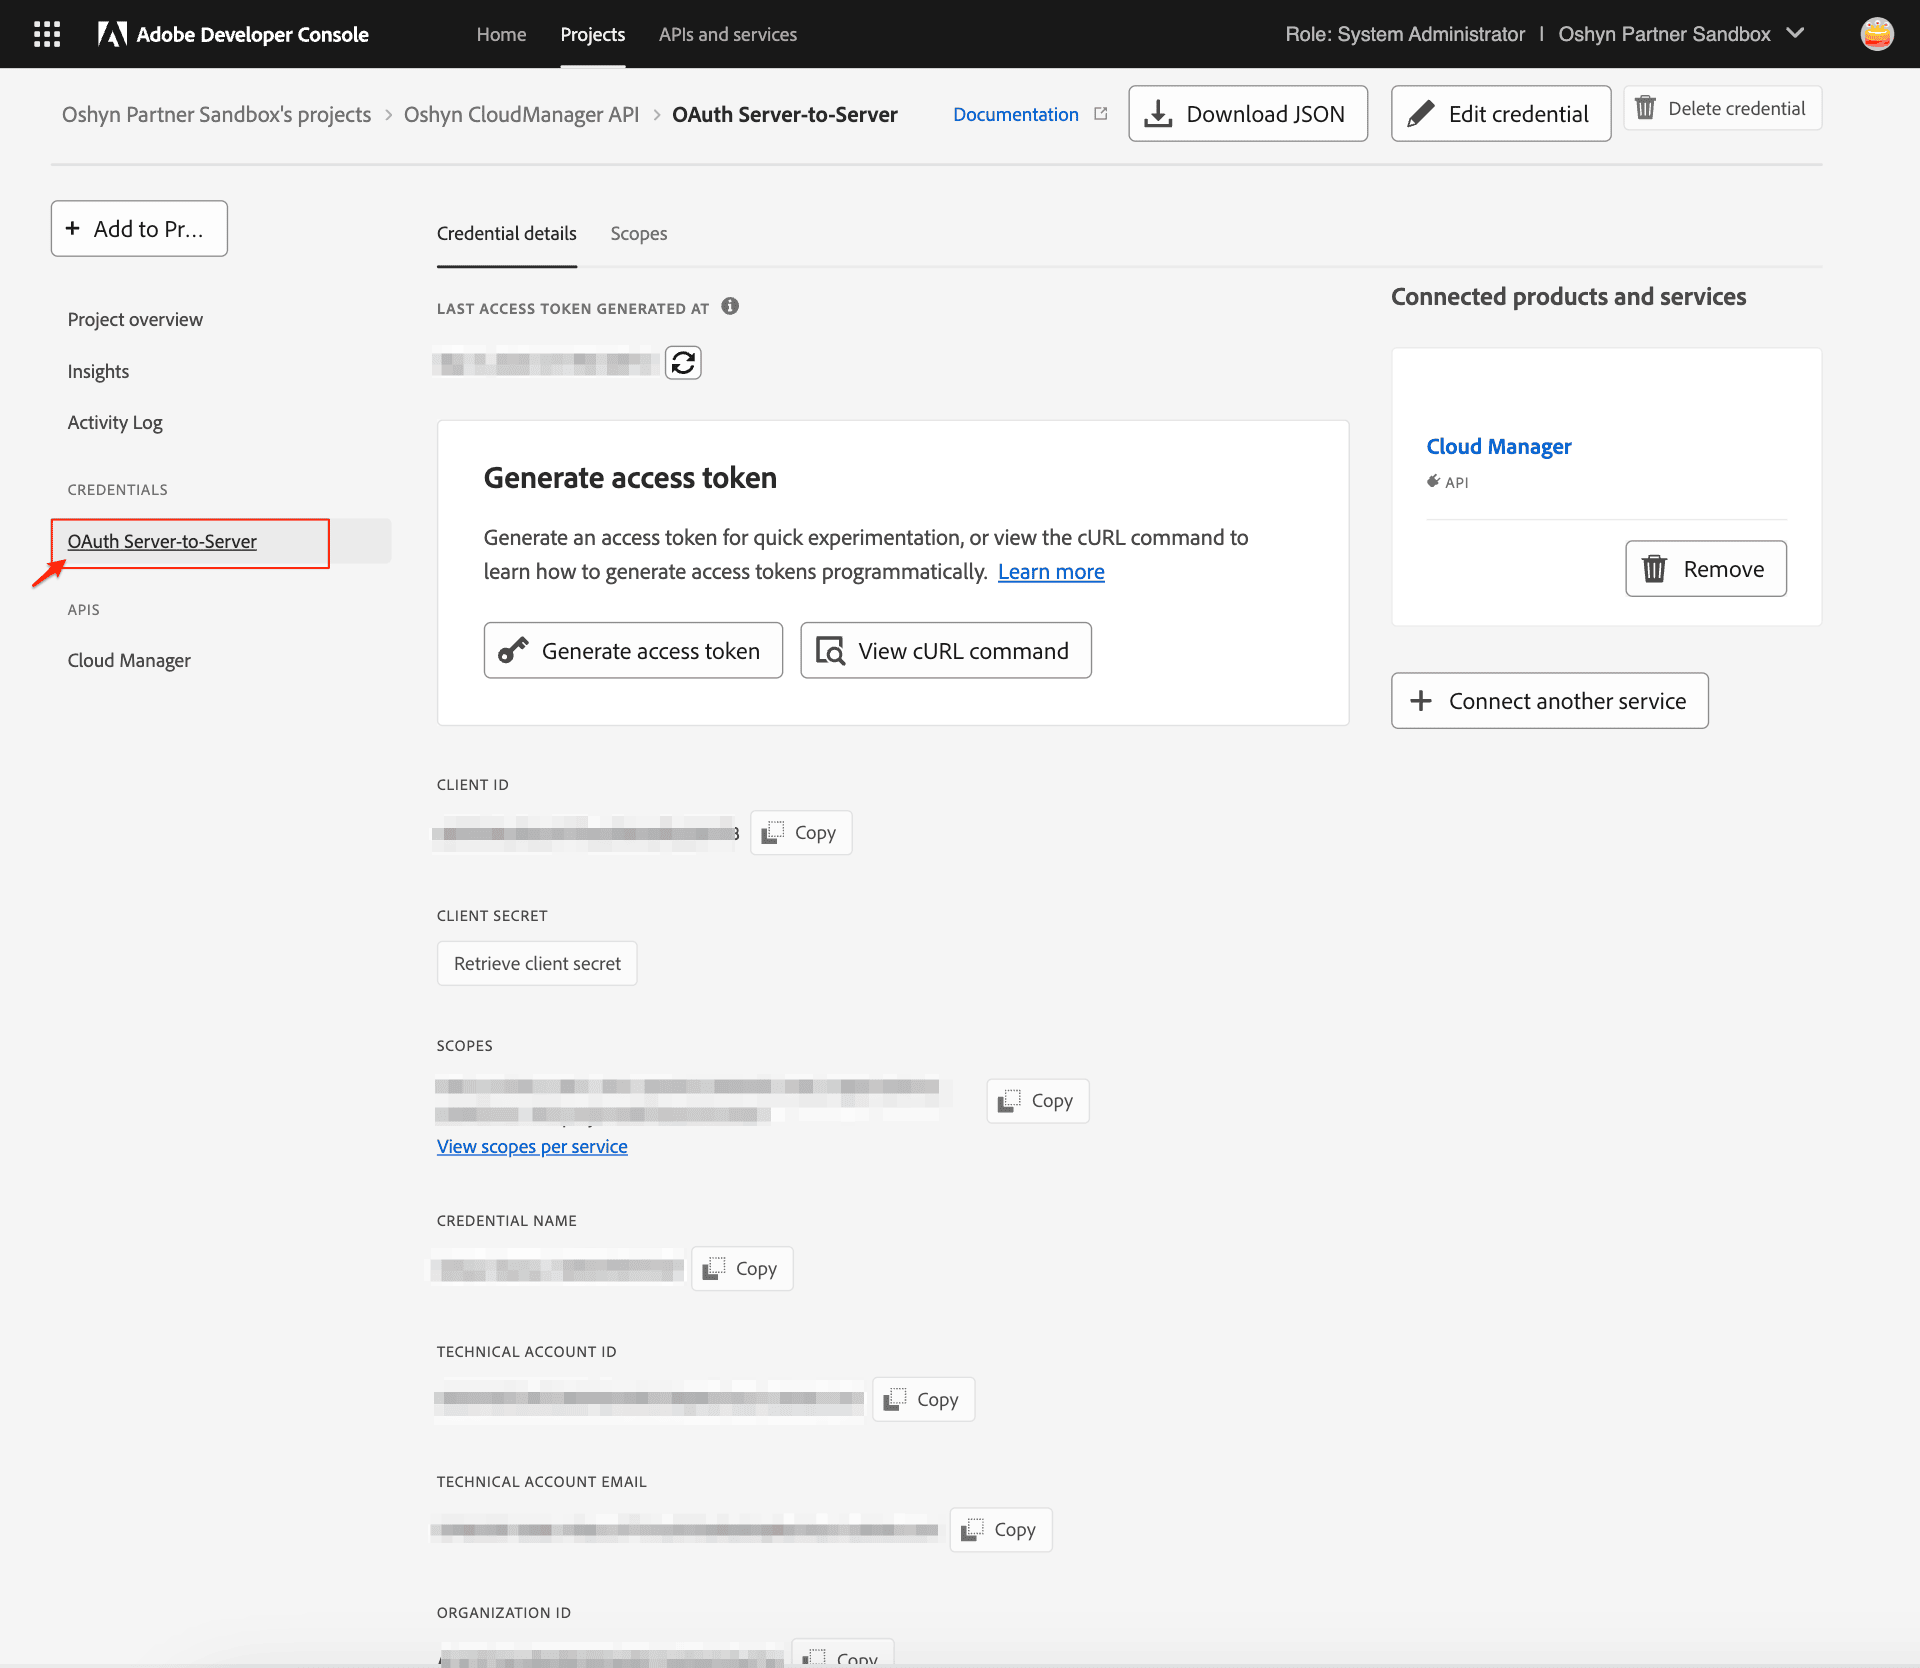Click the Learn more hyperlink
The height and width of the screenshot is (1668, 1920).
tap(1051, 570)
